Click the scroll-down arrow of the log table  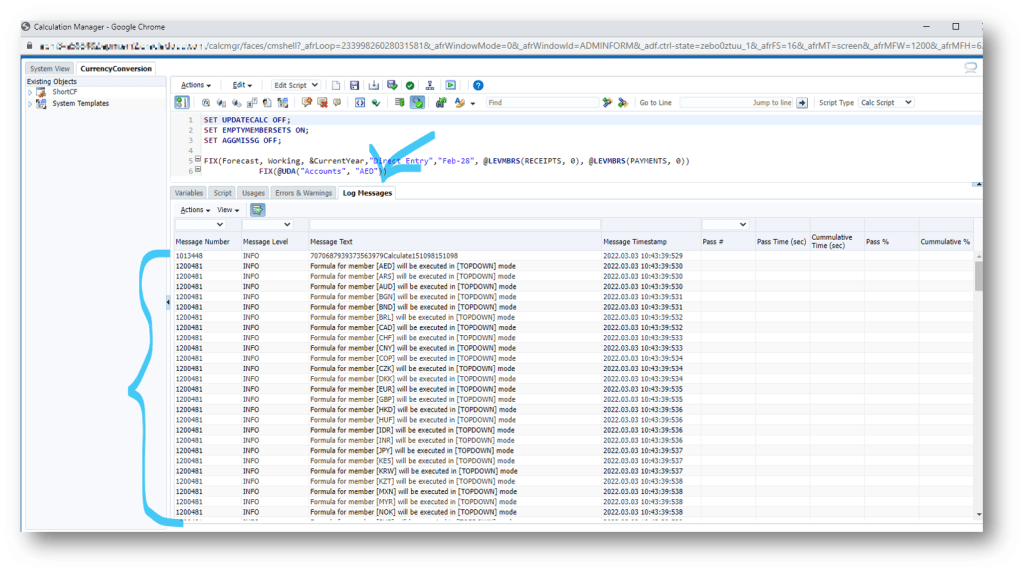click(979, 514)
